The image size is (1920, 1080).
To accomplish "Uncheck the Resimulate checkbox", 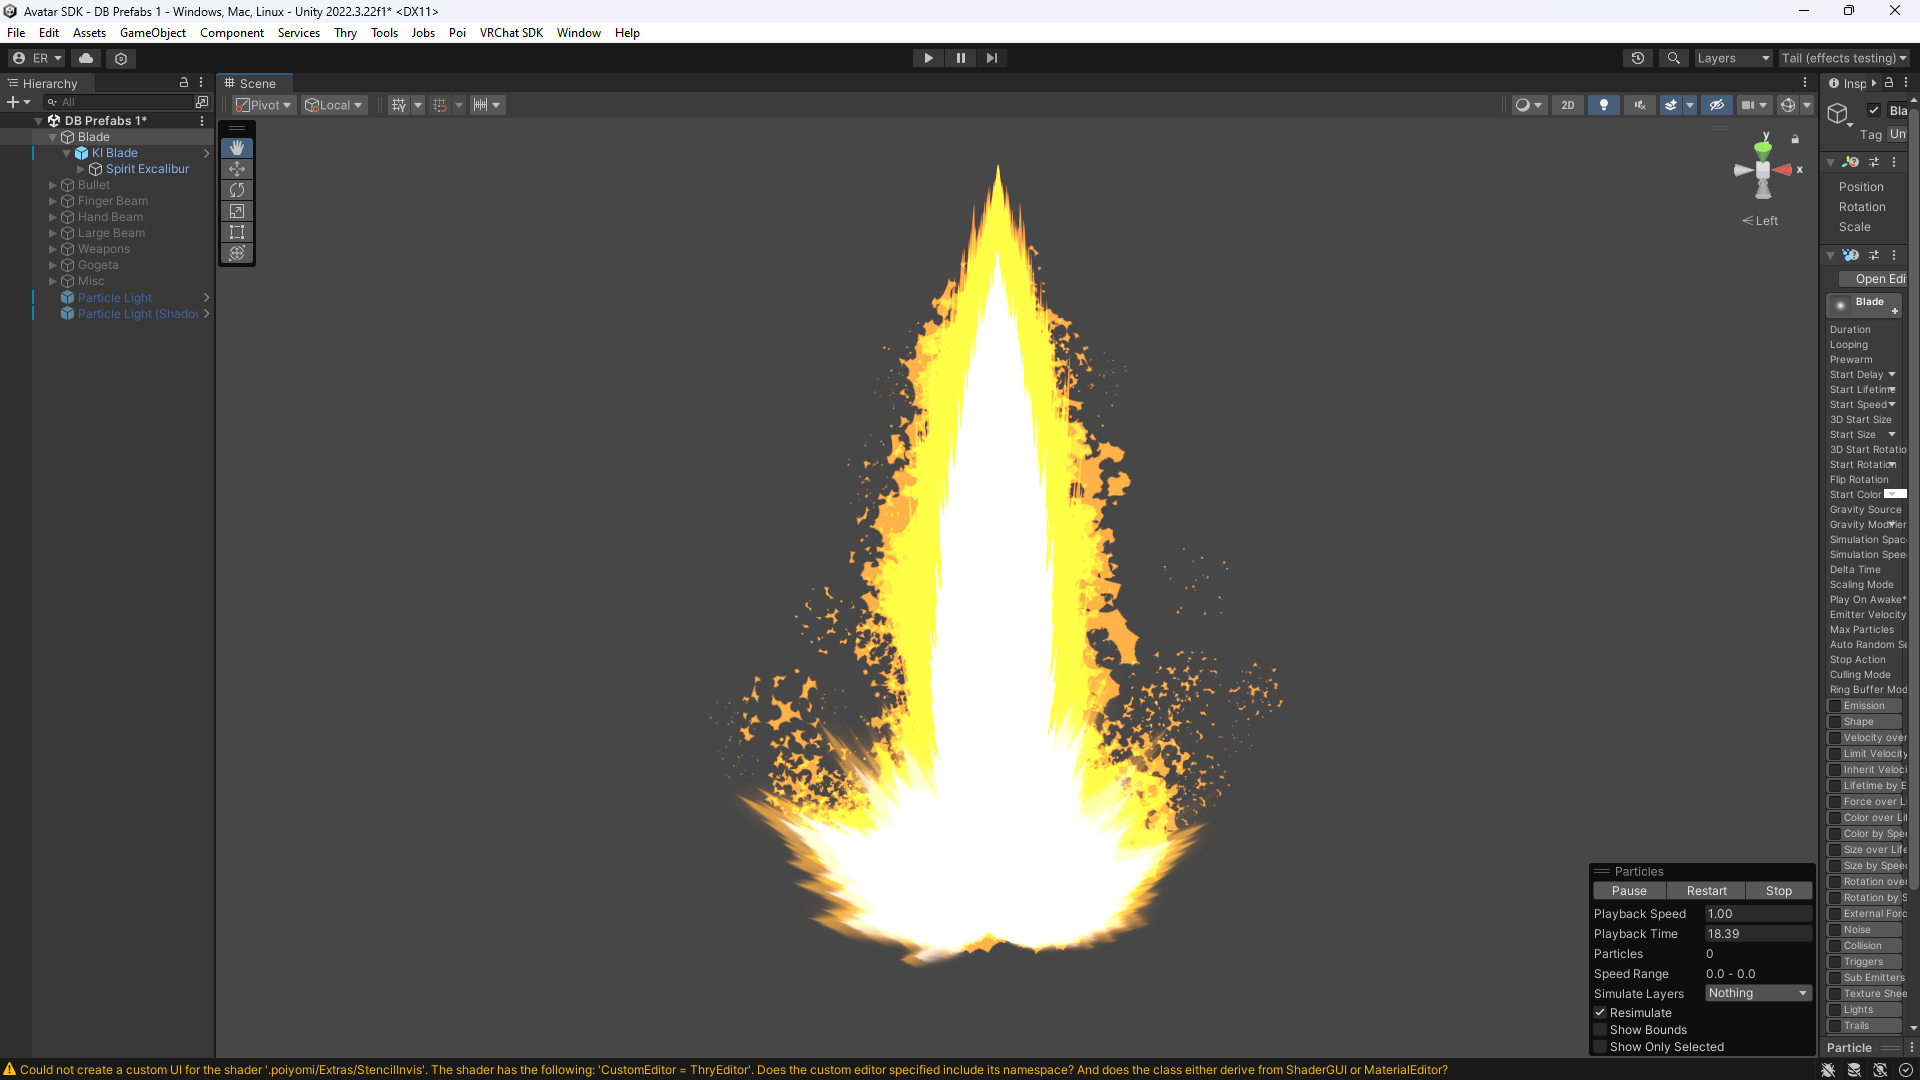I will [x=1600, y=1013].
